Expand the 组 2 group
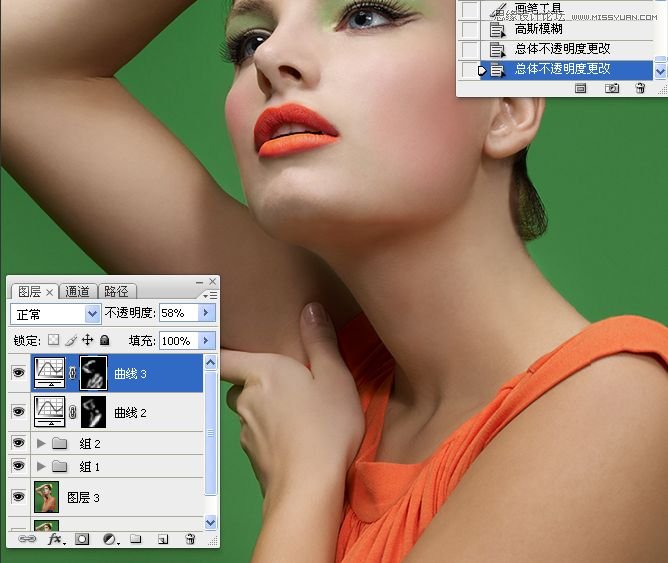 [41, 443]
